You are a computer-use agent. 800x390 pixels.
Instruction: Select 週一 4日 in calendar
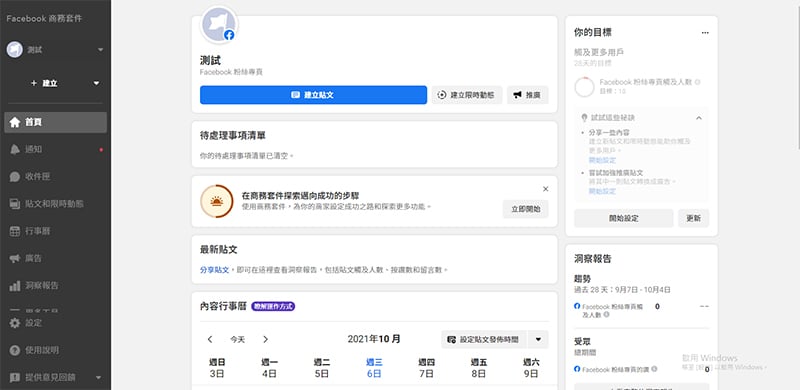[x=269, y=368]
